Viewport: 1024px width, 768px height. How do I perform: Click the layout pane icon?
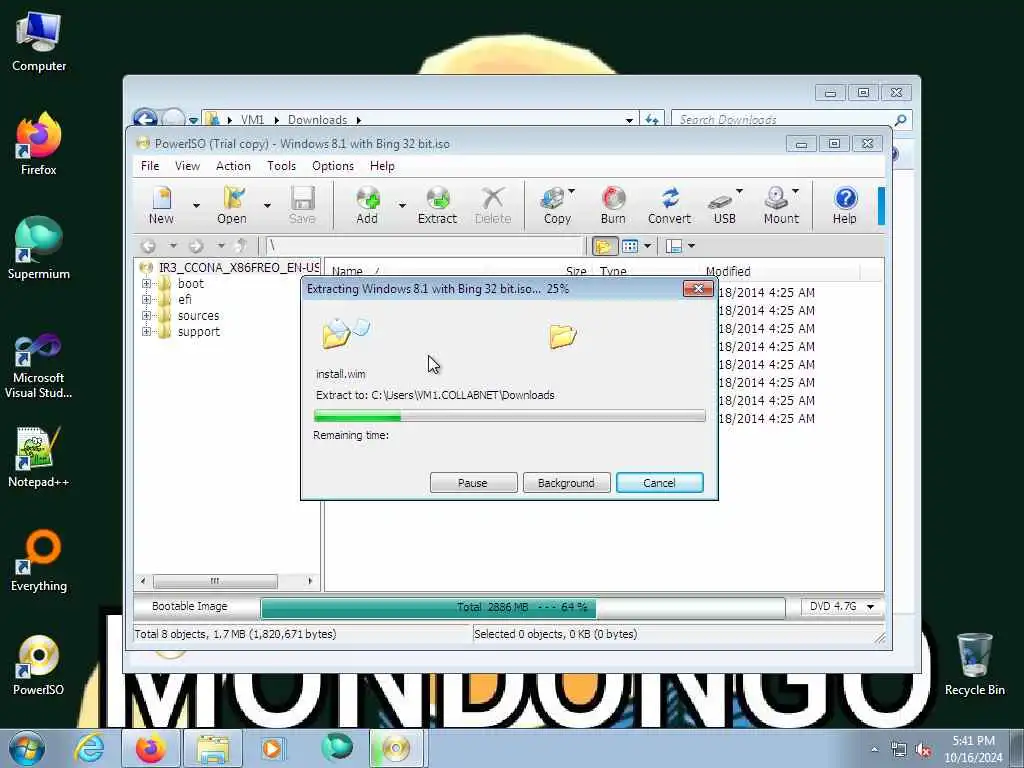click(x=673, y=246)
